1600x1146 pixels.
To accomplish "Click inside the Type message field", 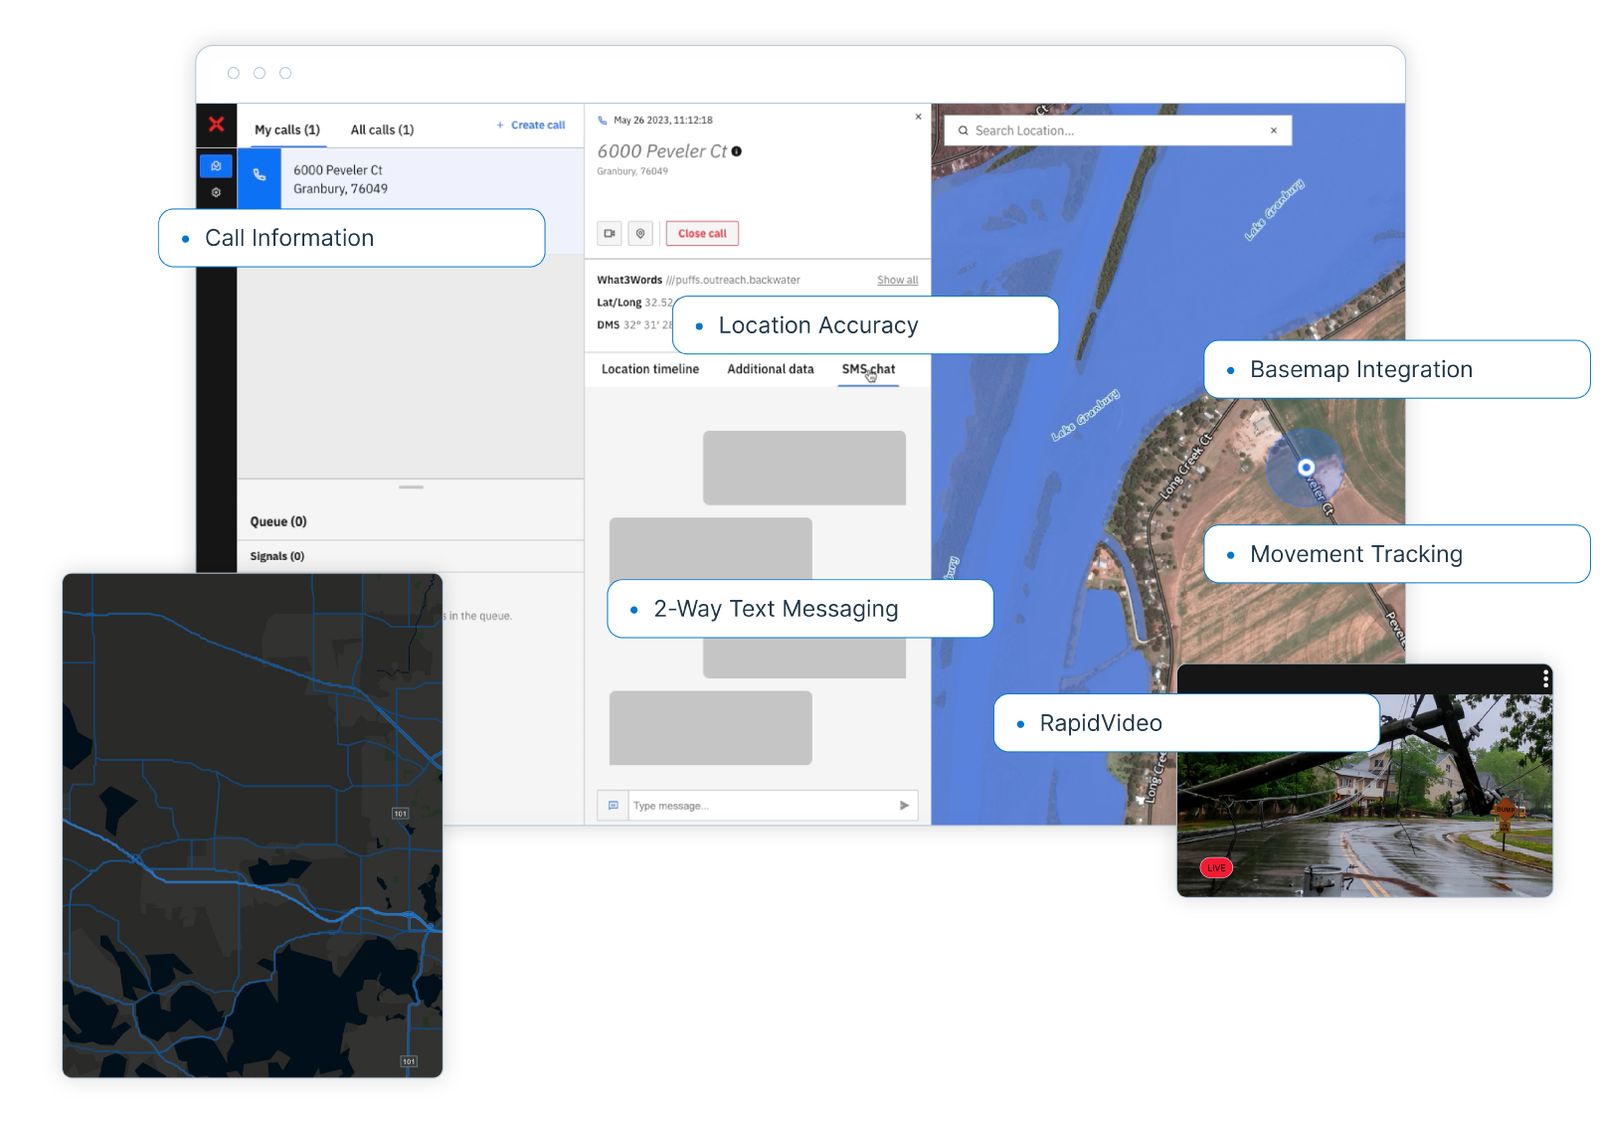I will [x=720, y=805].
